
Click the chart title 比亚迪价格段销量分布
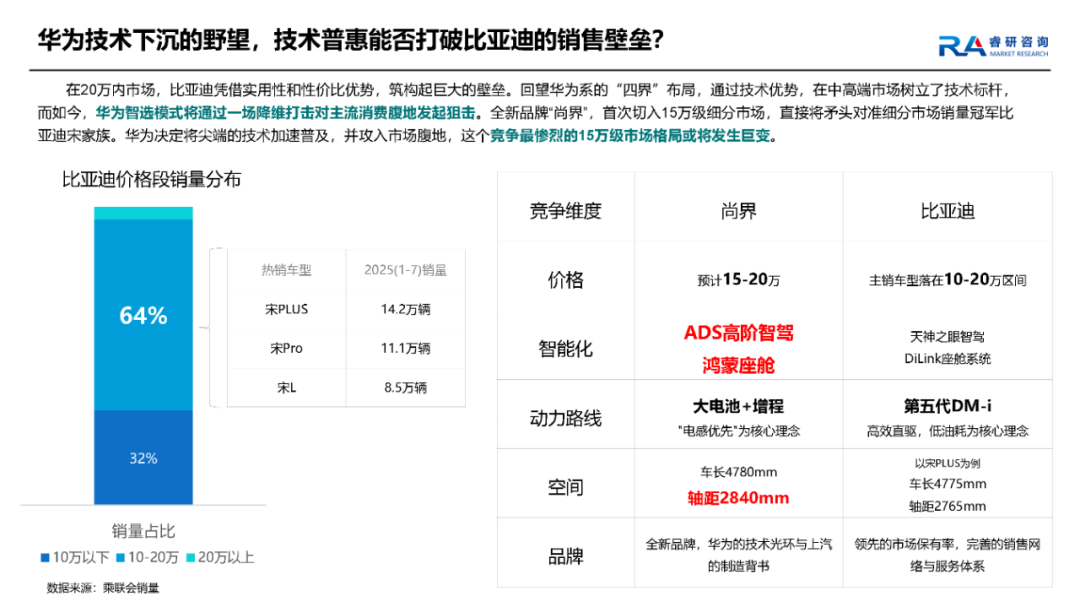click(x=152, y=180)
